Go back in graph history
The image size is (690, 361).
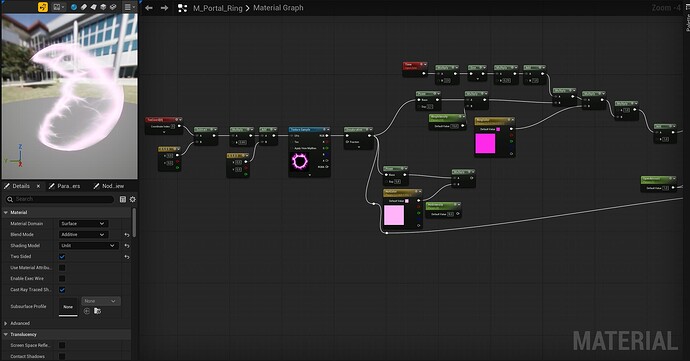coord(149,8)
